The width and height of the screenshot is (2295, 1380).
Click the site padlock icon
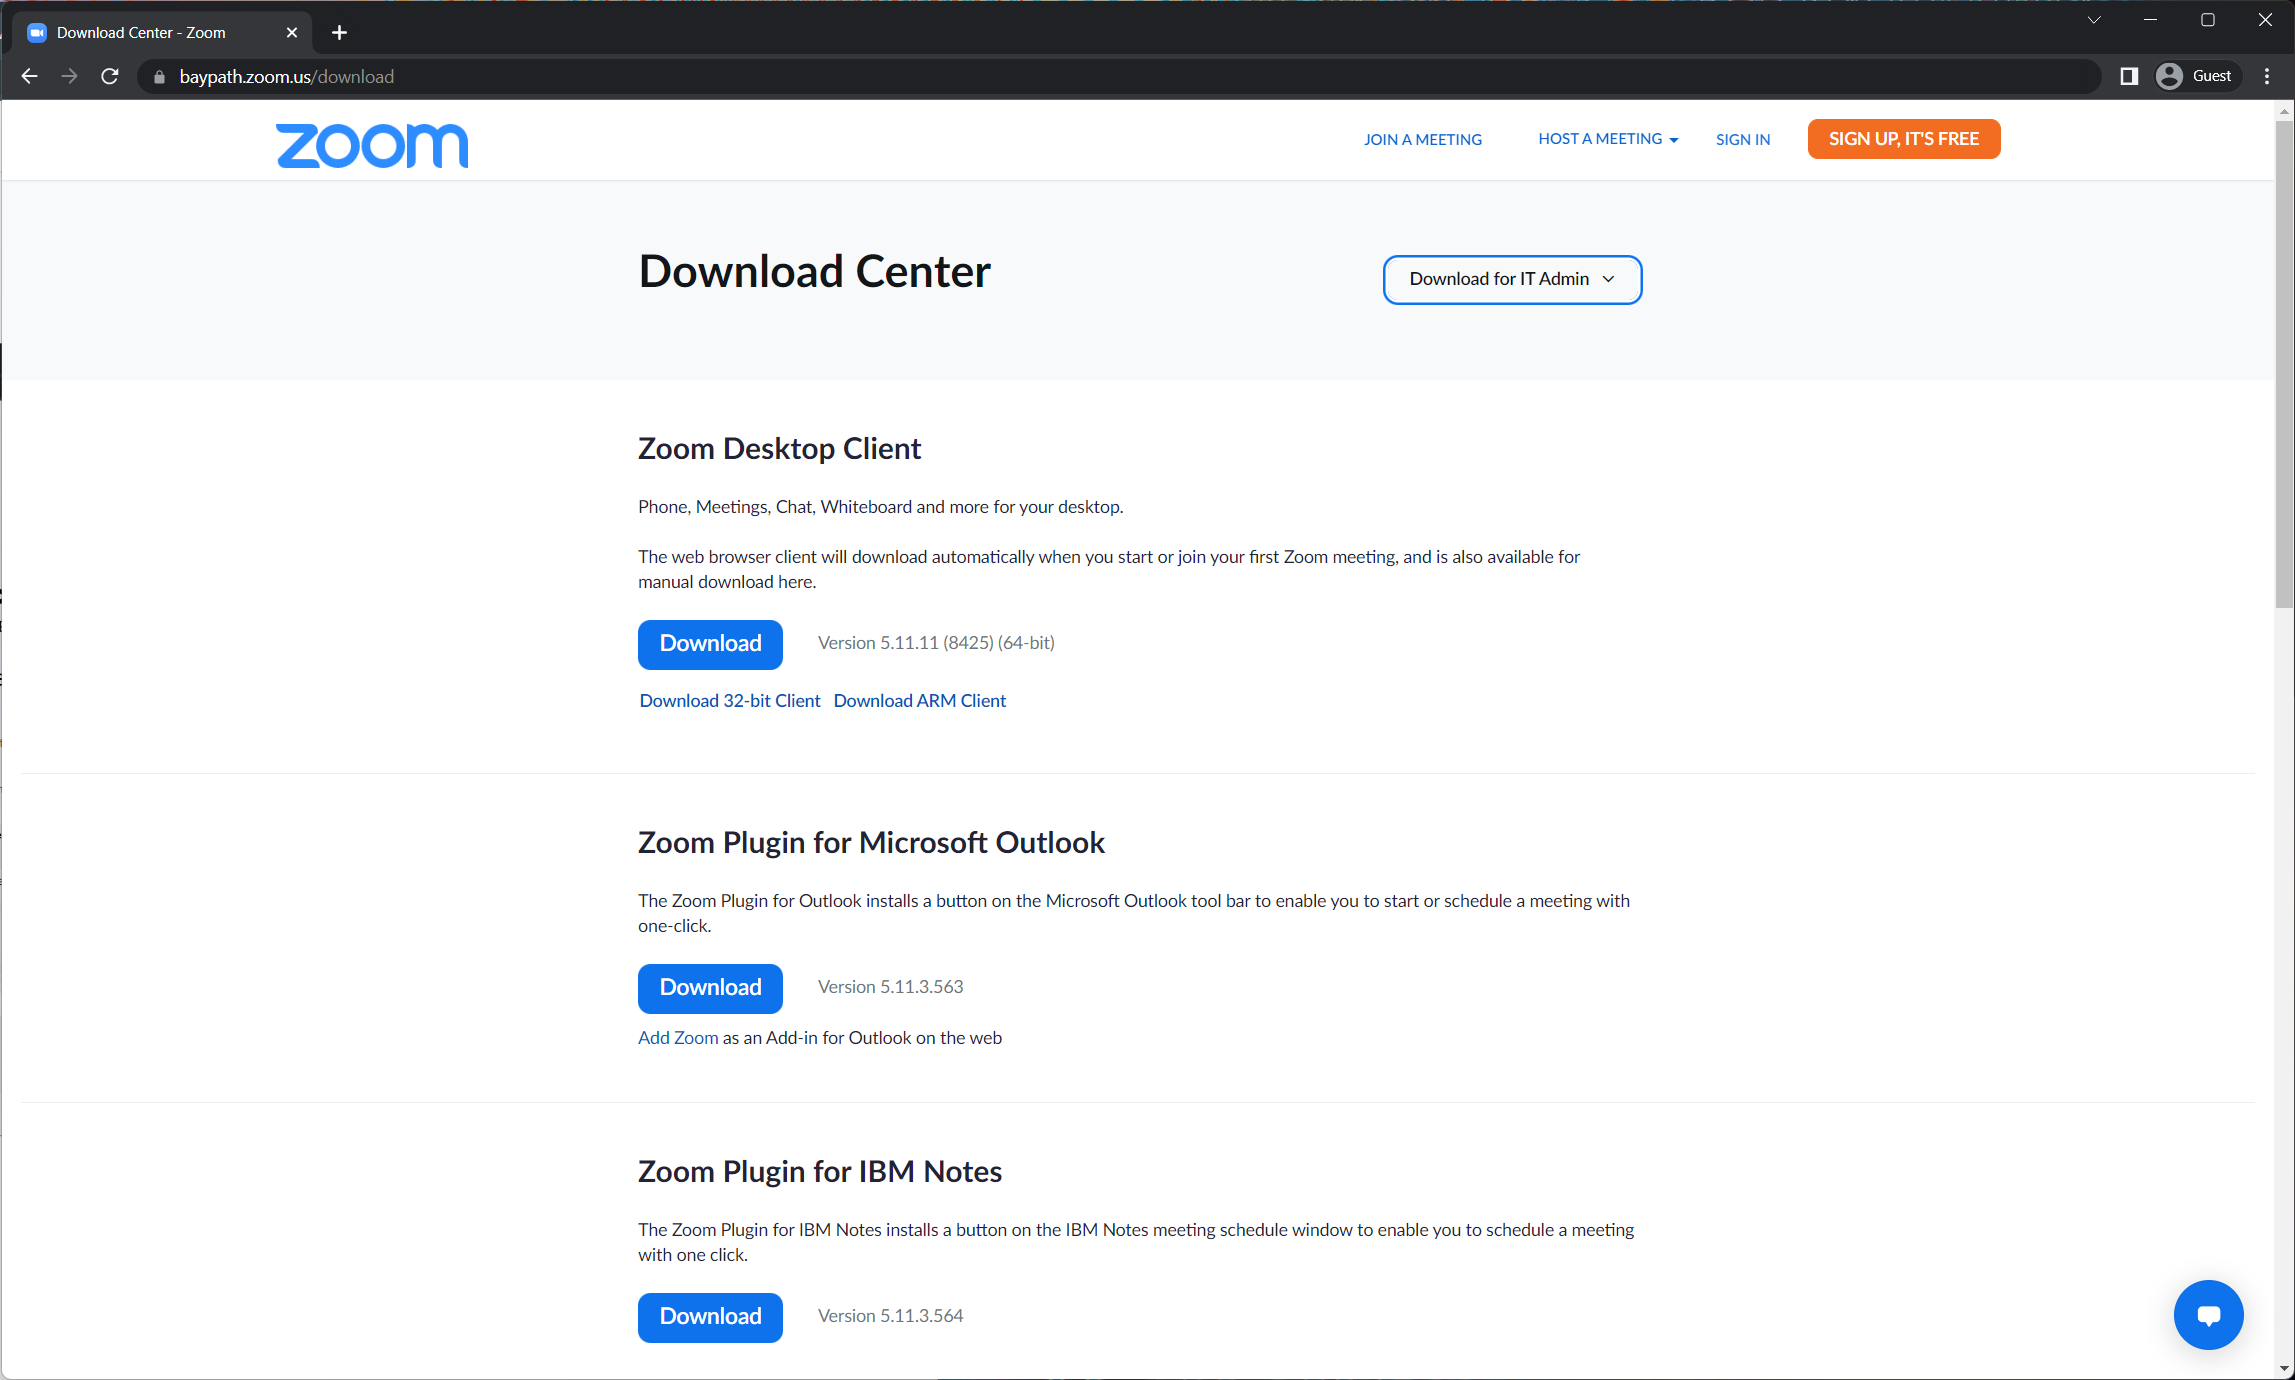pos(159,77)
